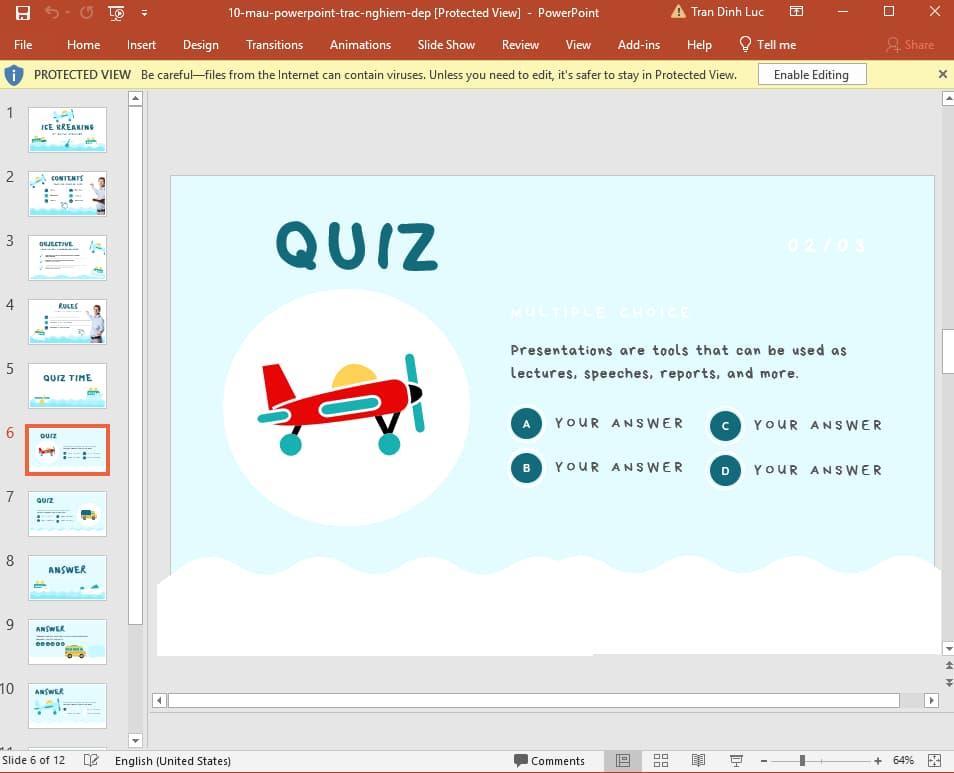Click the 64% zoom level button
This screenshot has height=773, width=954.
[x=903, y=761]
